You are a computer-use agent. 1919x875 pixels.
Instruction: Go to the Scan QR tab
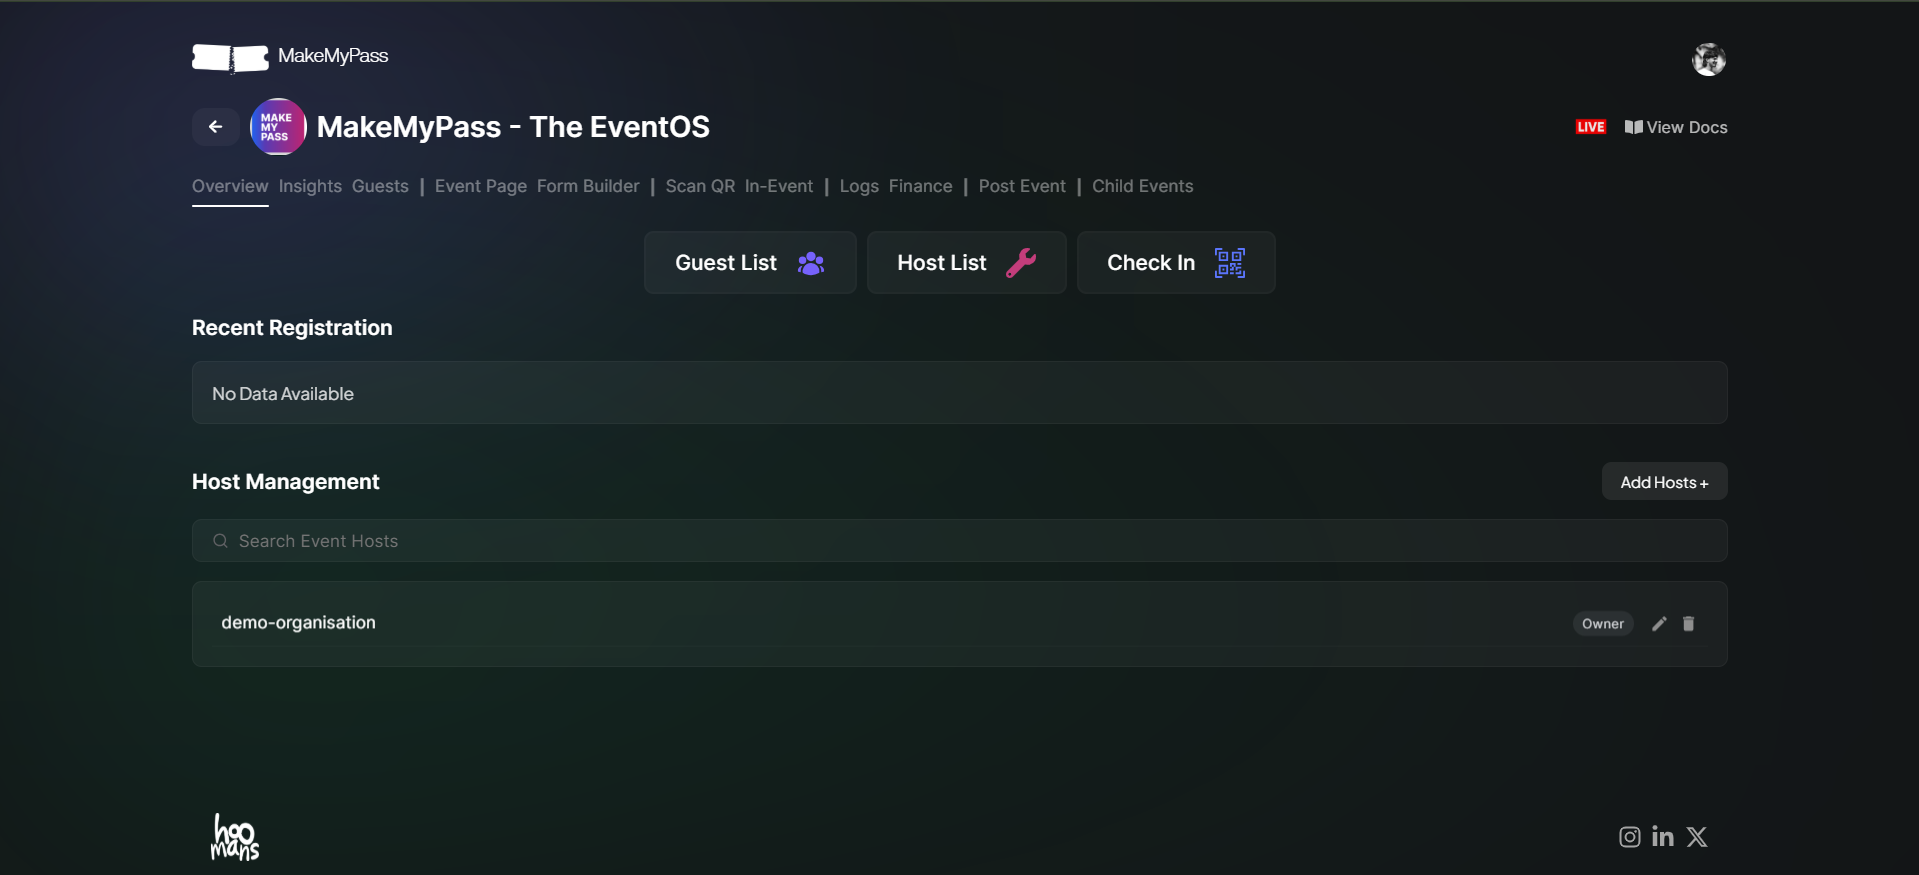pyautogui.click(x=700, y=186)
